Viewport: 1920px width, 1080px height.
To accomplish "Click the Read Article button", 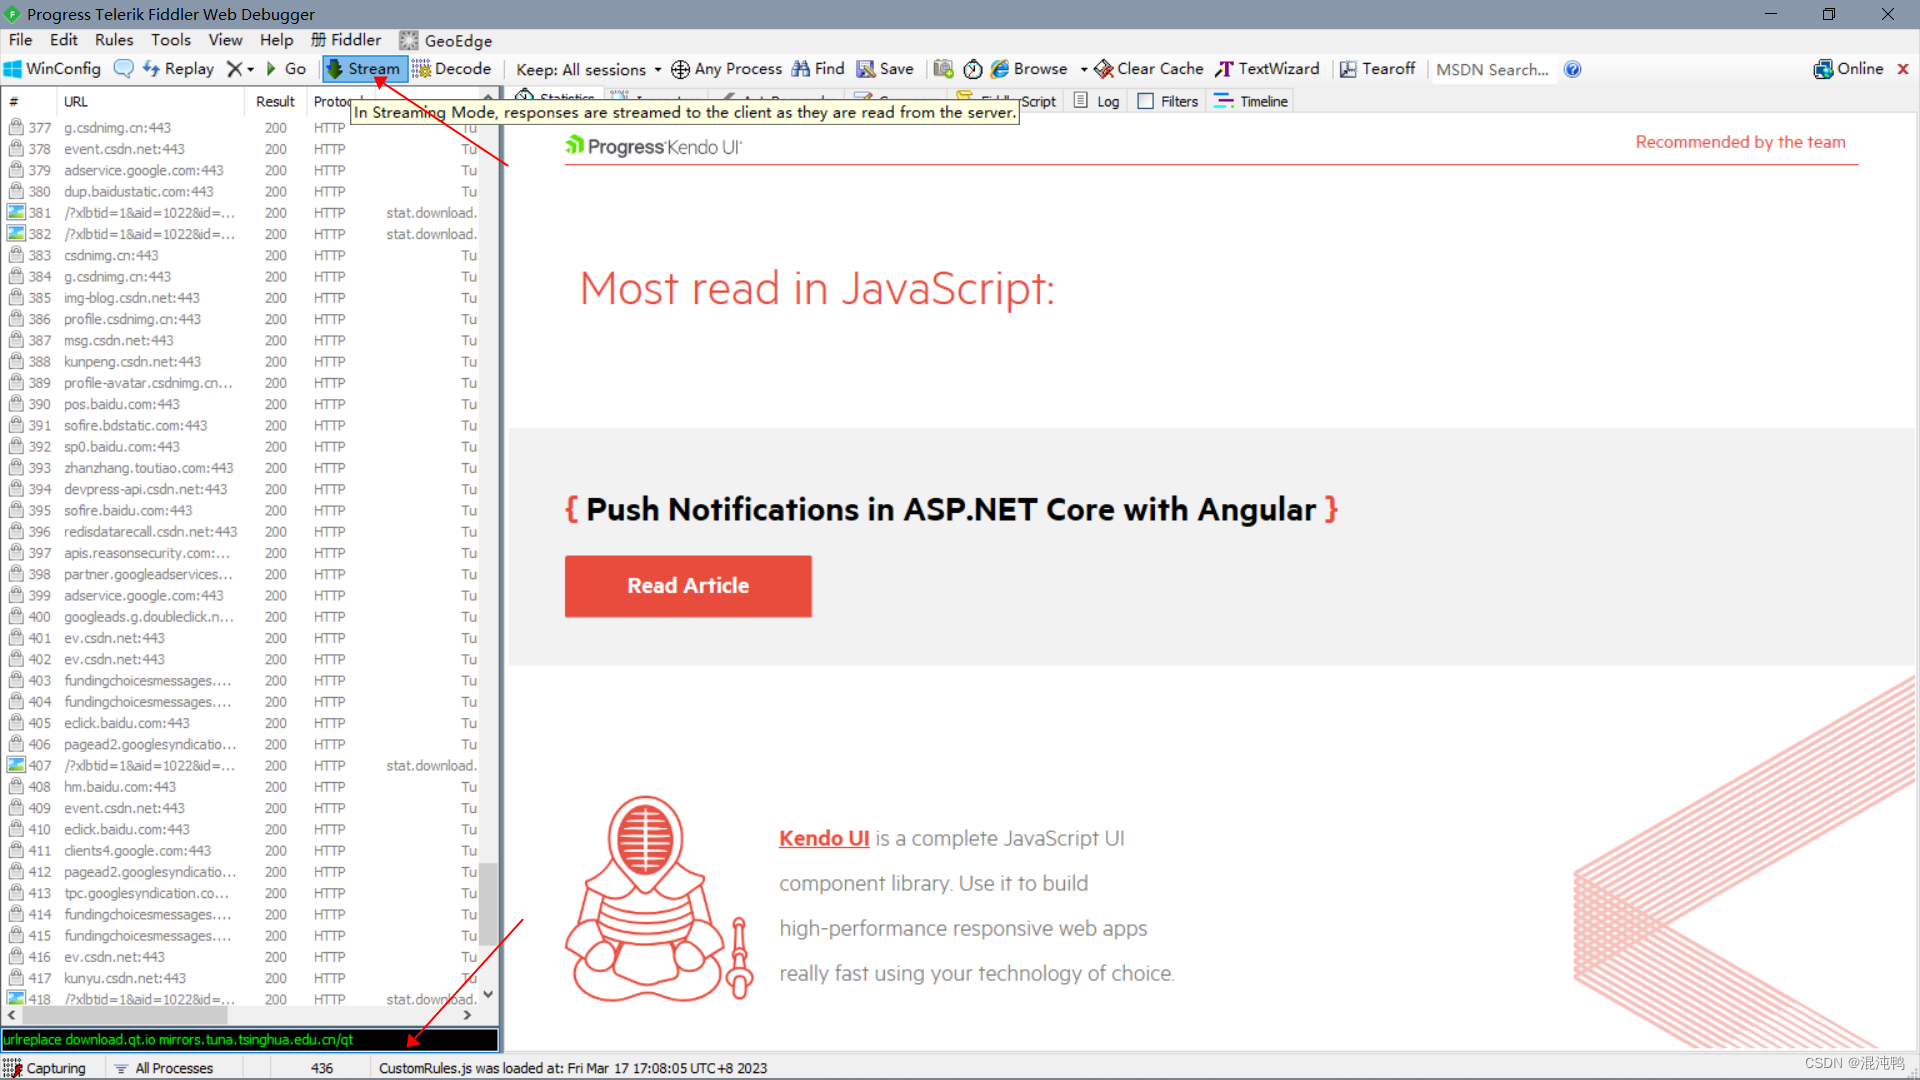I will coord(688,586).
